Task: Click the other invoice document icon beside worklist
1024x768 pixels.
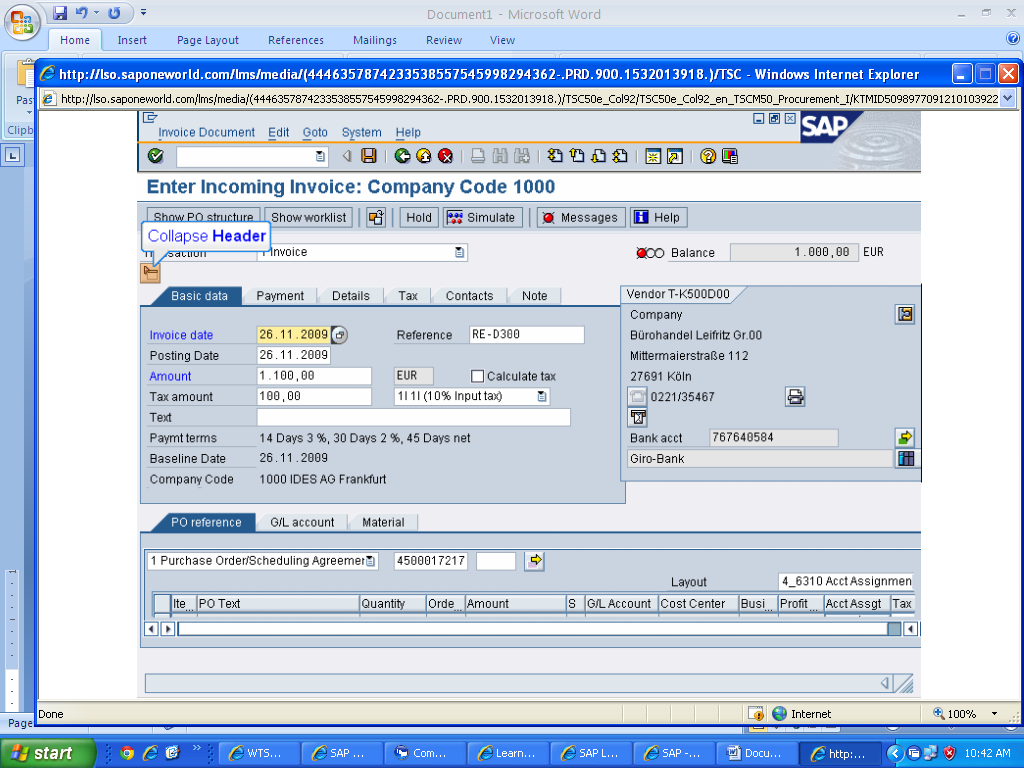Action: (376, 217)
